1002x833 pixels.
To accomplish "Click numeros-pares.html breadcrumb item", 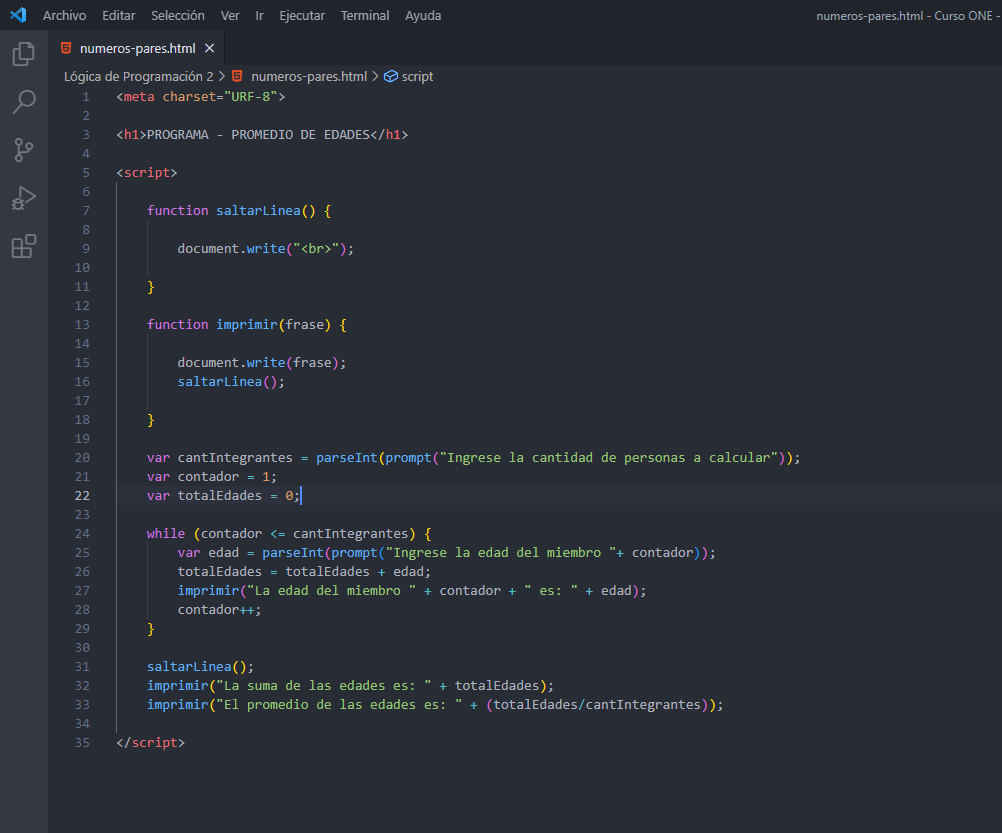I will (x=309, y=76).
